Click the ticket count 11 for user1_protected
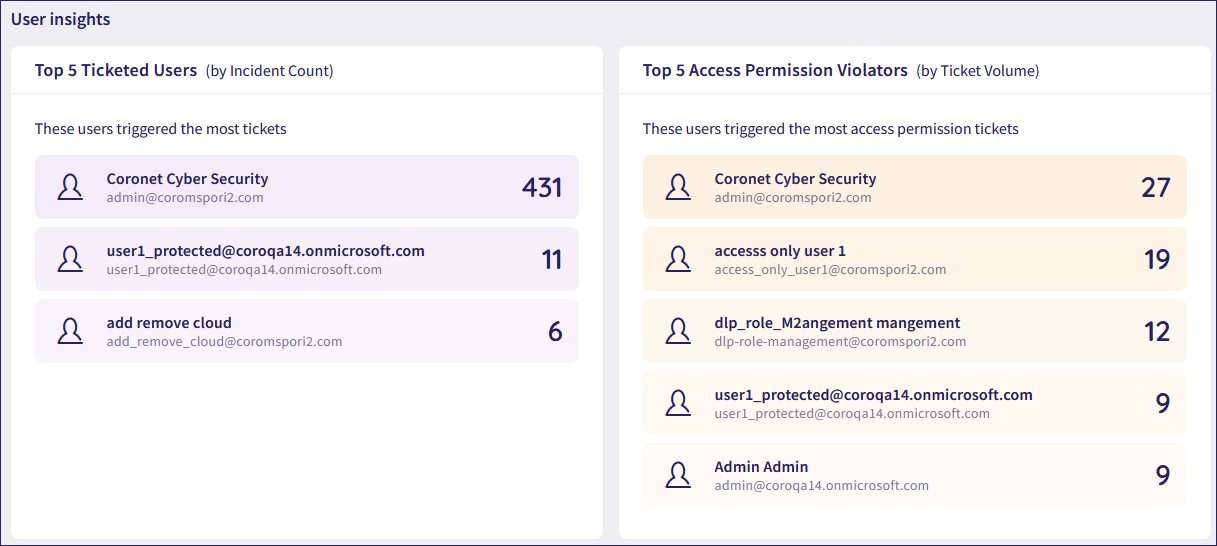The height and width of the screenshot is (546, 1217). pos(551,259)
